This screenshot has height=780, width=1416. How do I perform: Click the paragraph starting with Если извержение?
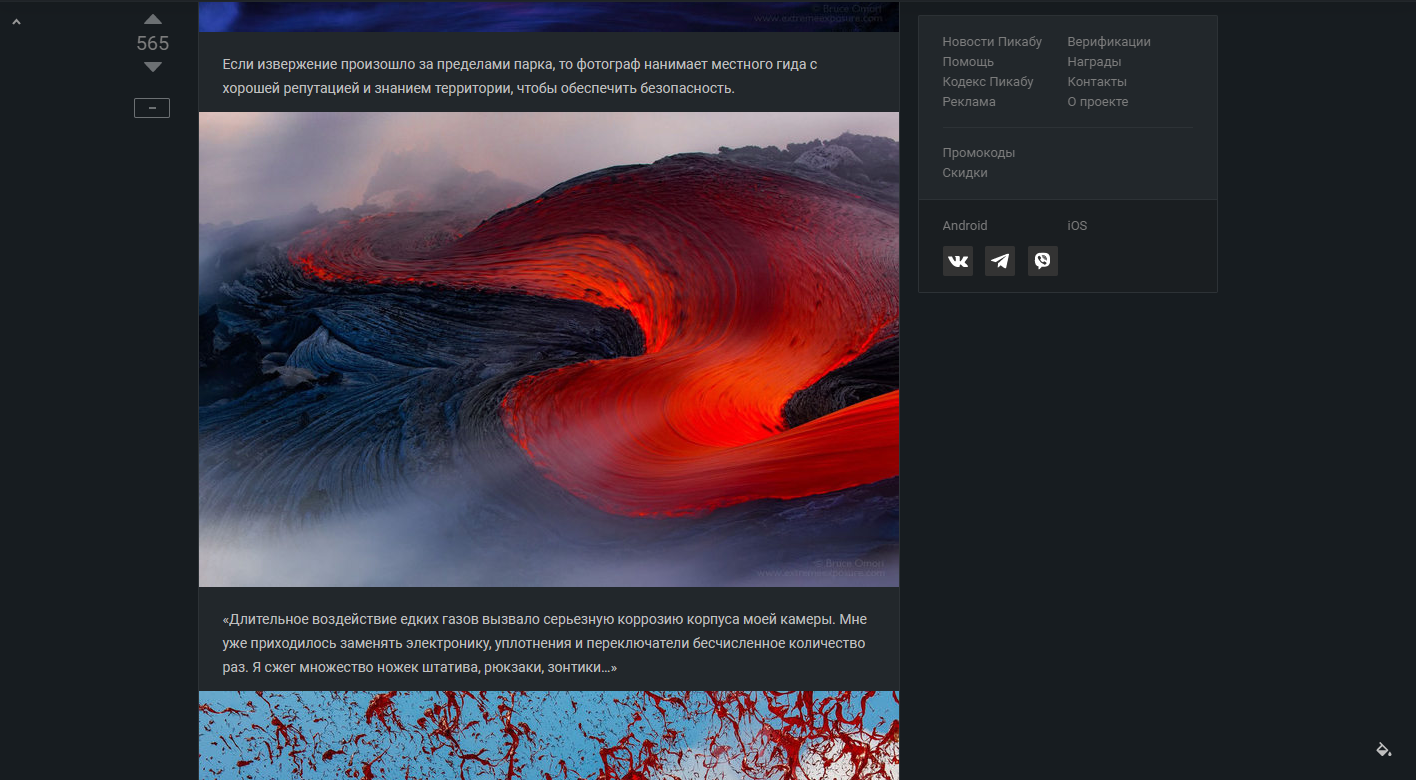pos(520,76)
